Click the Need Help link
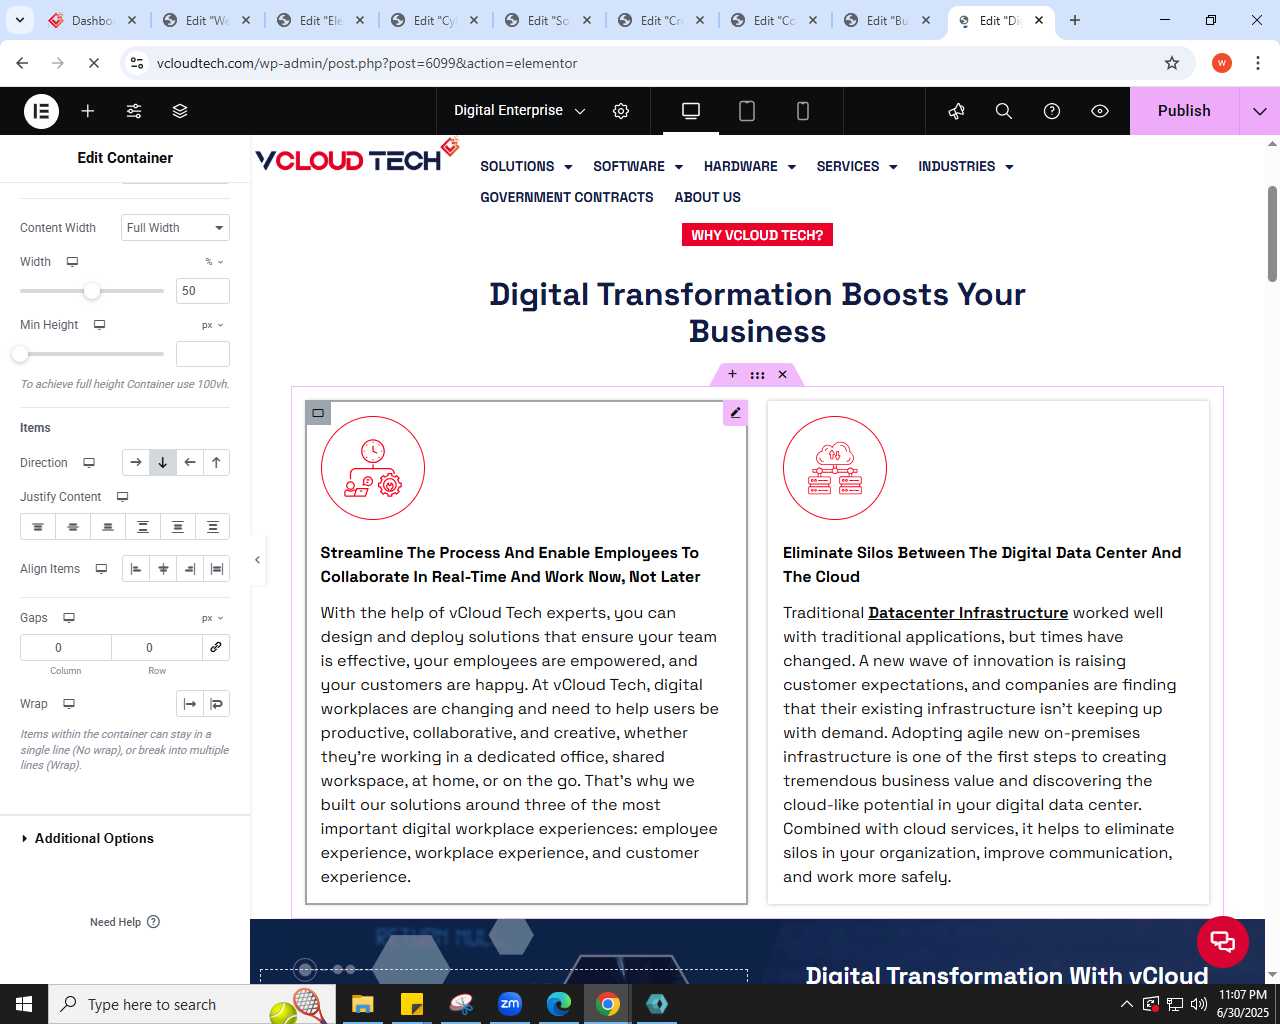 click(125, 922)
